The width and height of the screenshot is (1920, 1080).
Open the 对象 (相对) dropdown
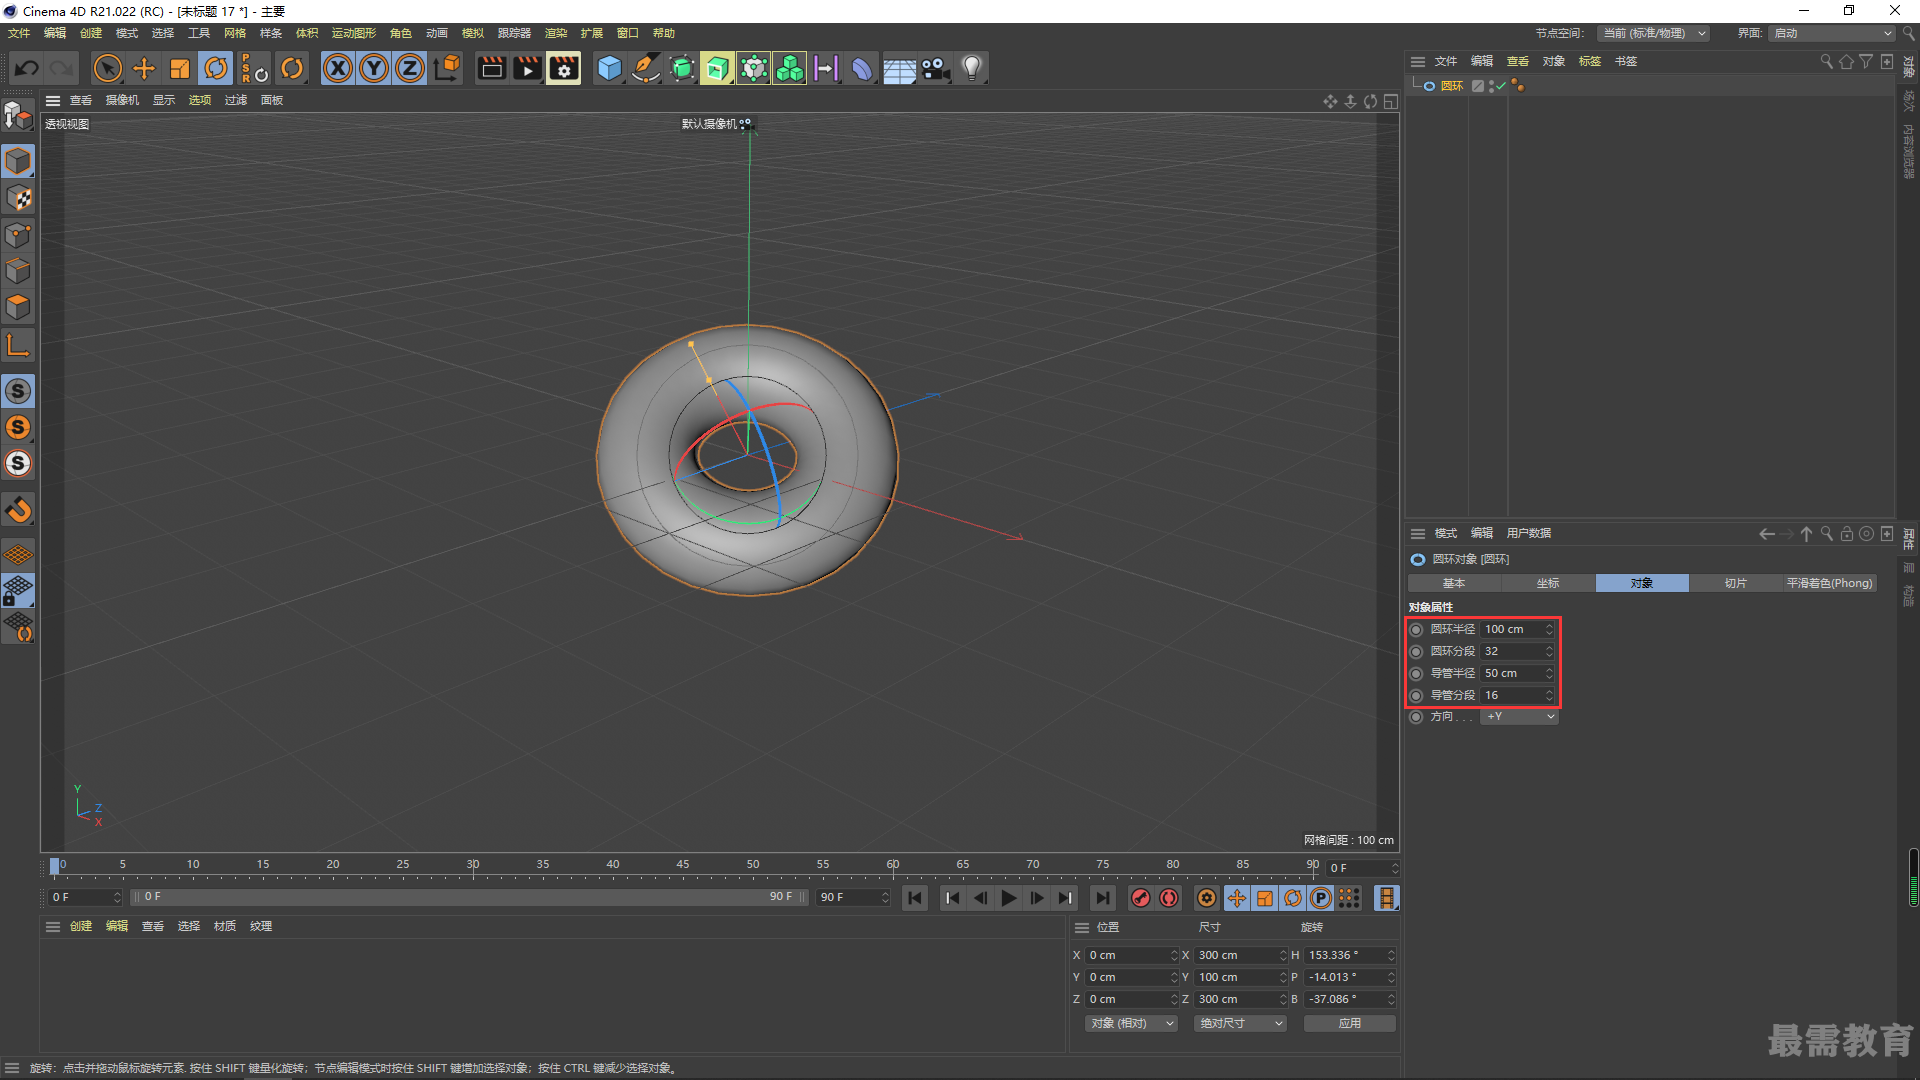click(1131, 1023)
